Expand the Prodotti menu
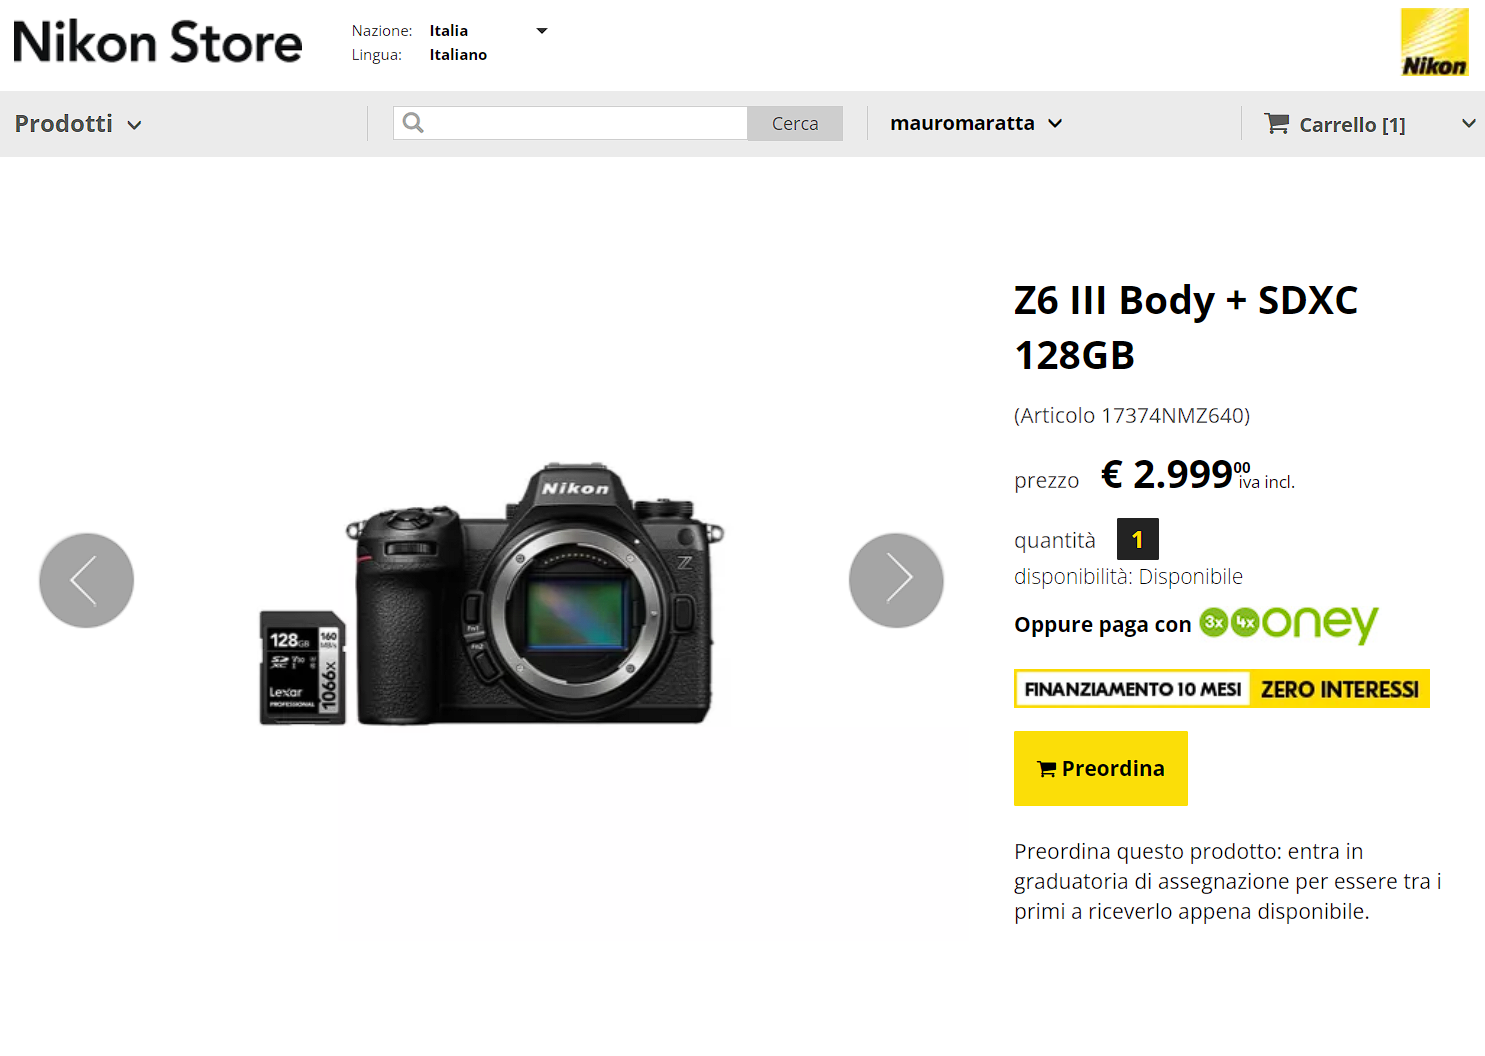Image resolution: width=1485 pixels, height=1056 pixels. point(78,124)
